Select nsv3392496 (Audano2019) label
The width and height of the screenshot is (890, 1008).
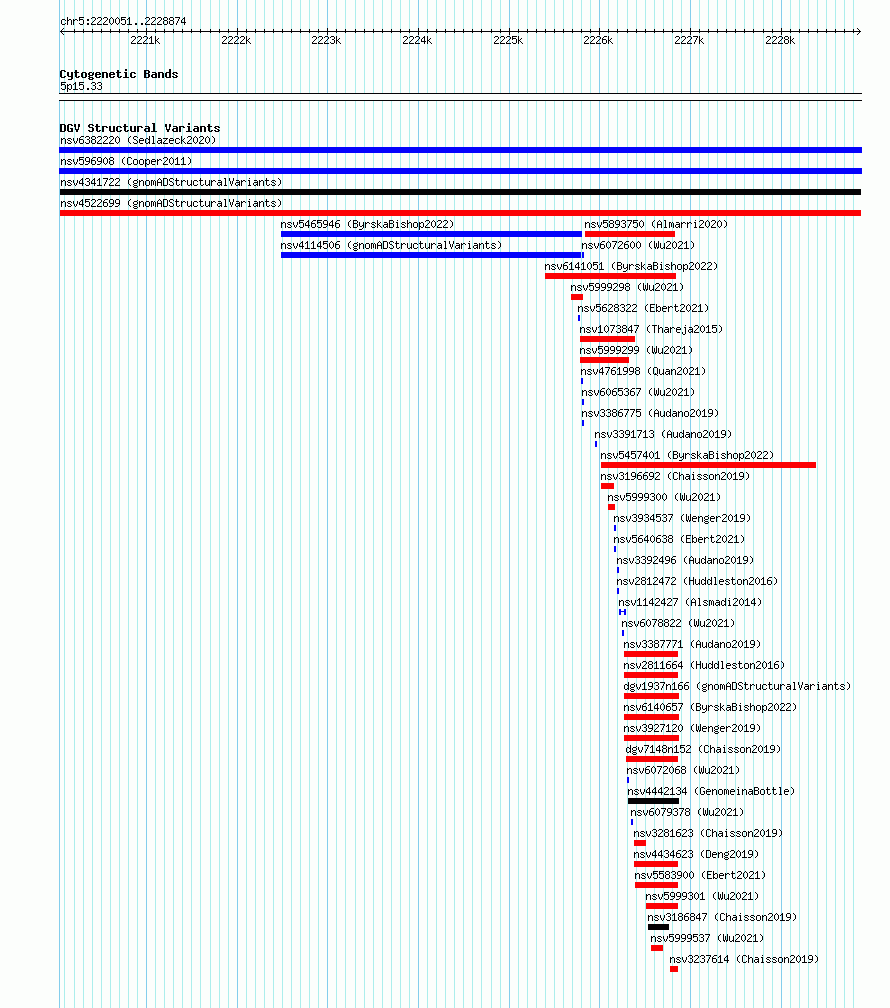coord(685,561)
